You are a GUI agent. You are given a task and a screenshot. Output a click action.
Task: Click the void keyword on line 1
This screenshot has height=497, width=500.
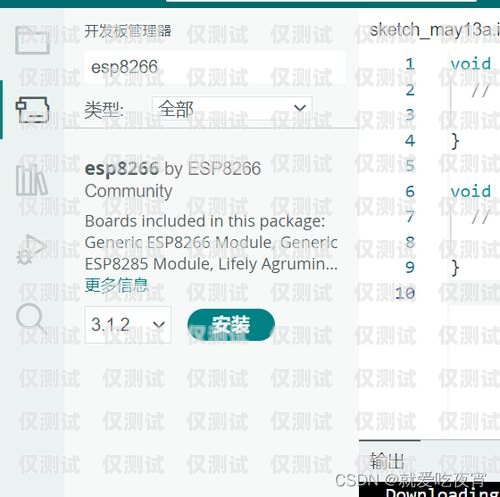[471, 64]
